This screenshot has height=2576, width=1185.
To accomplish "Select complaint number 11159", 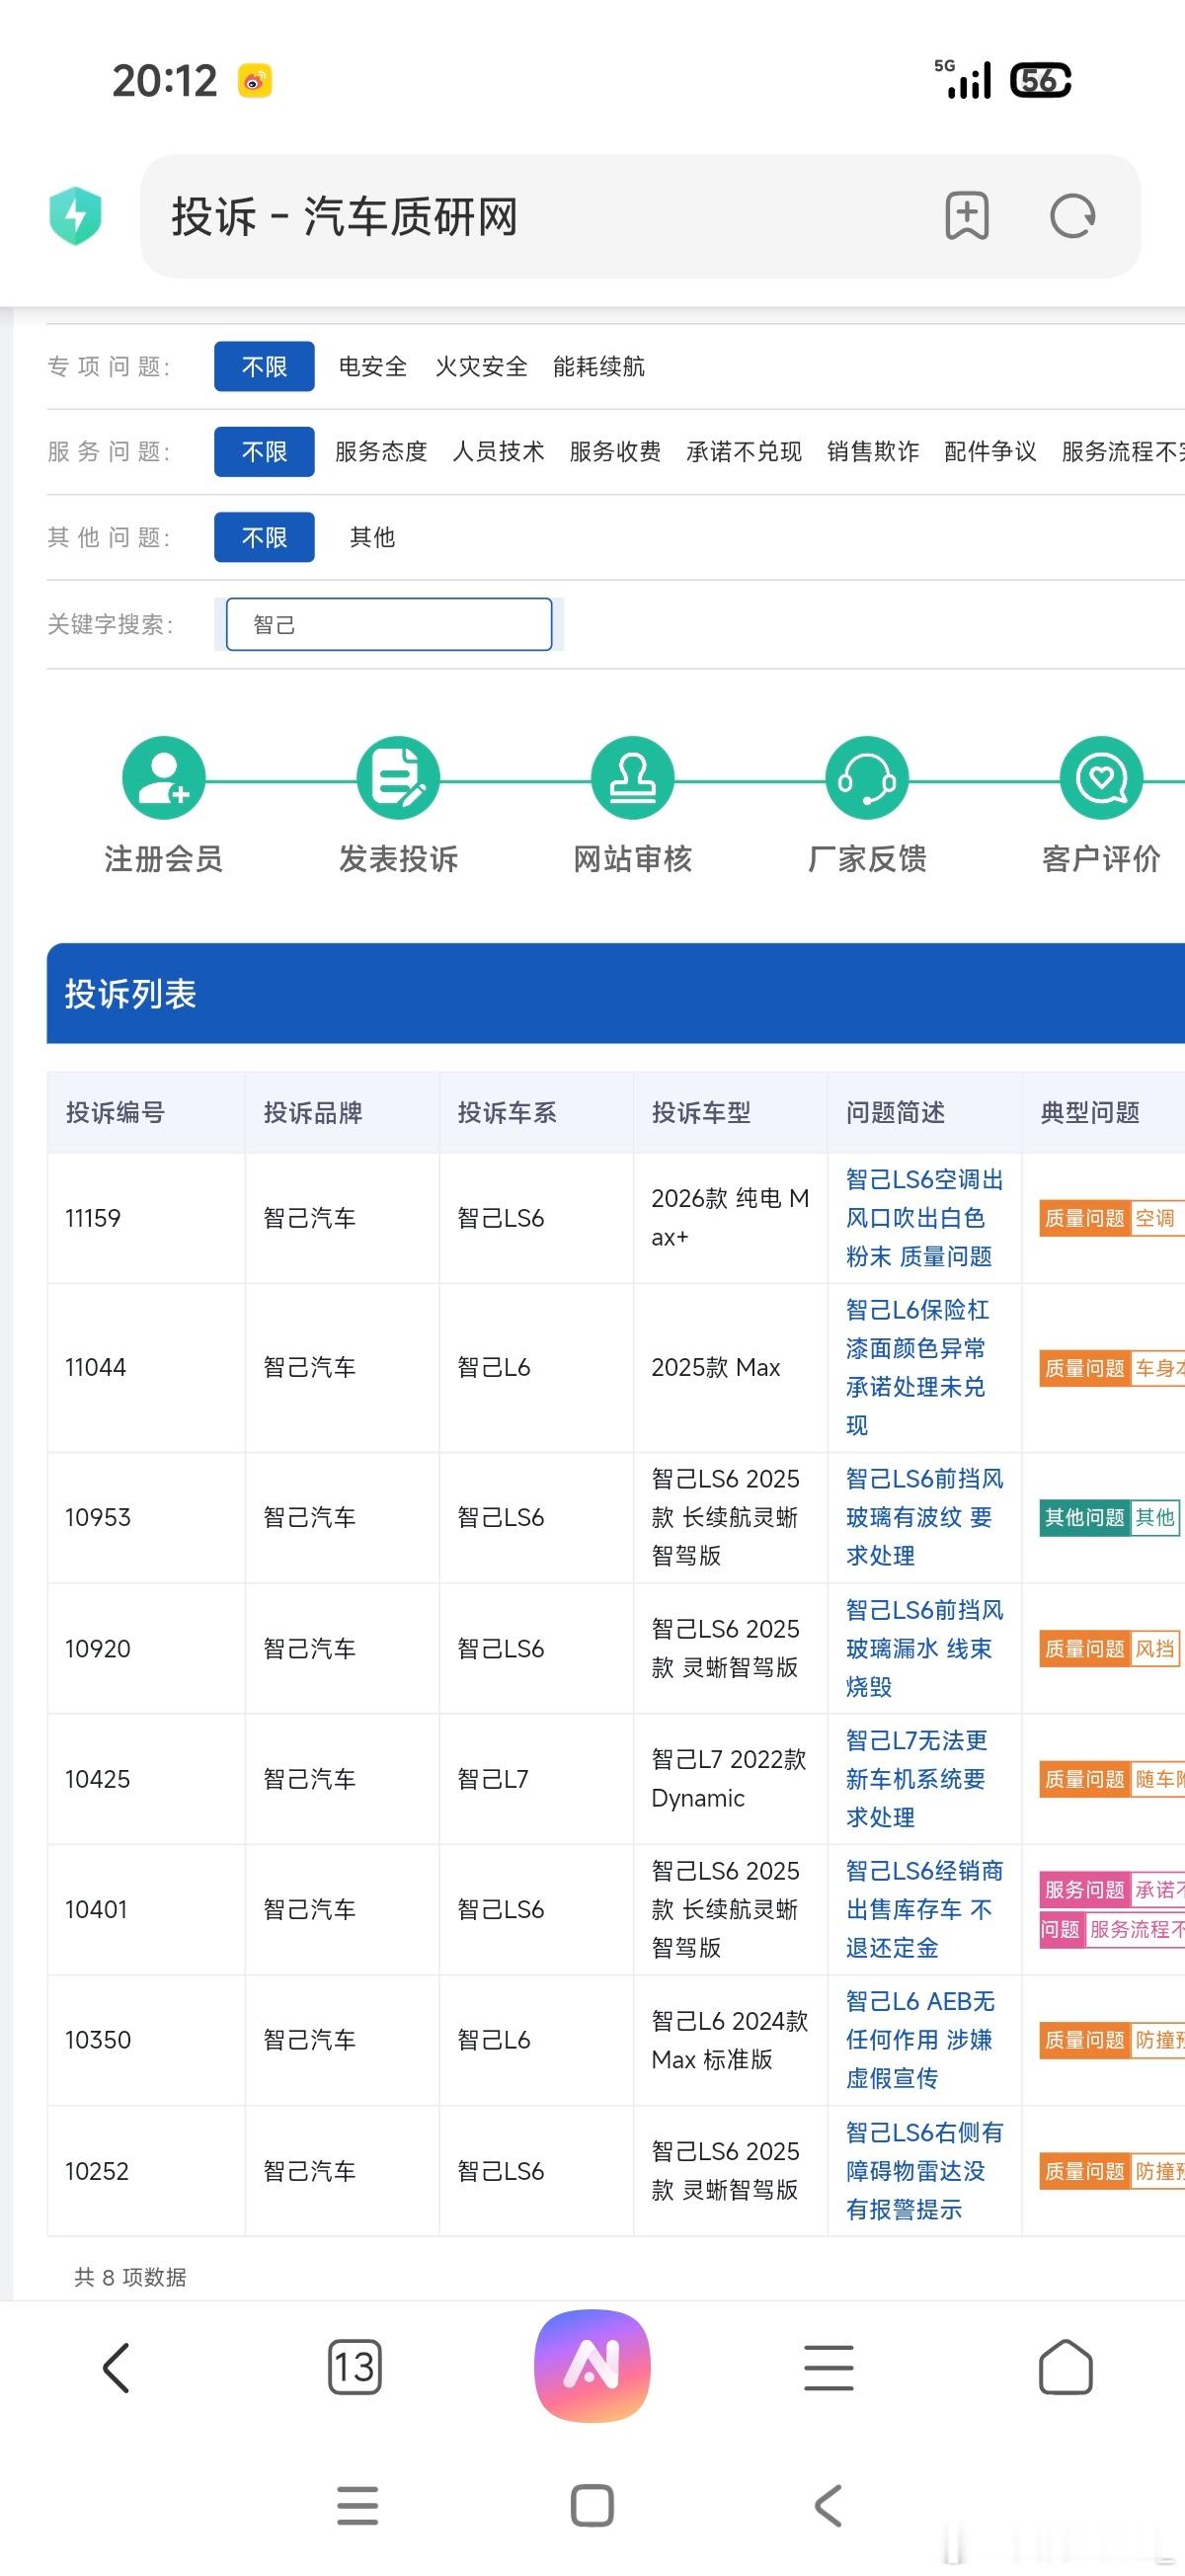I will pos(93,1218).
